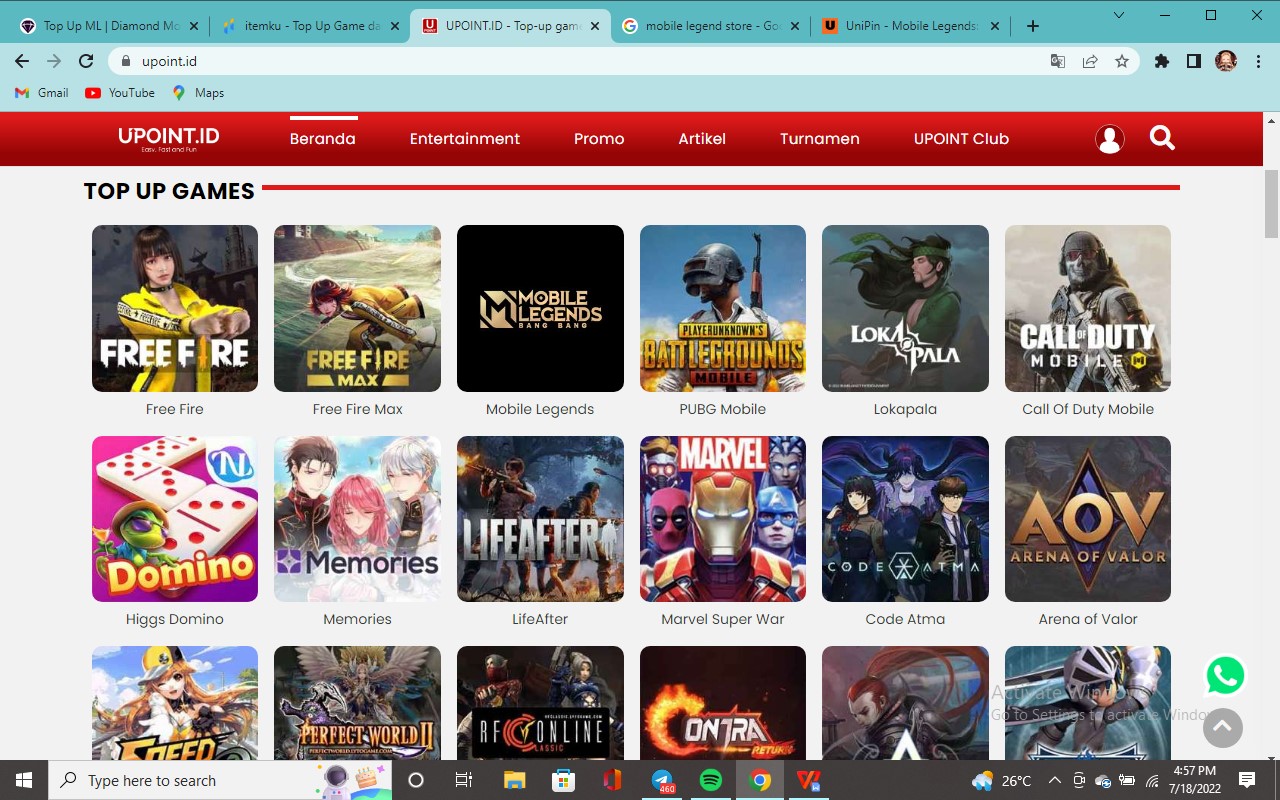
Task: Open Microsoft Store from the taskbar
Action: tap(563, 780)
